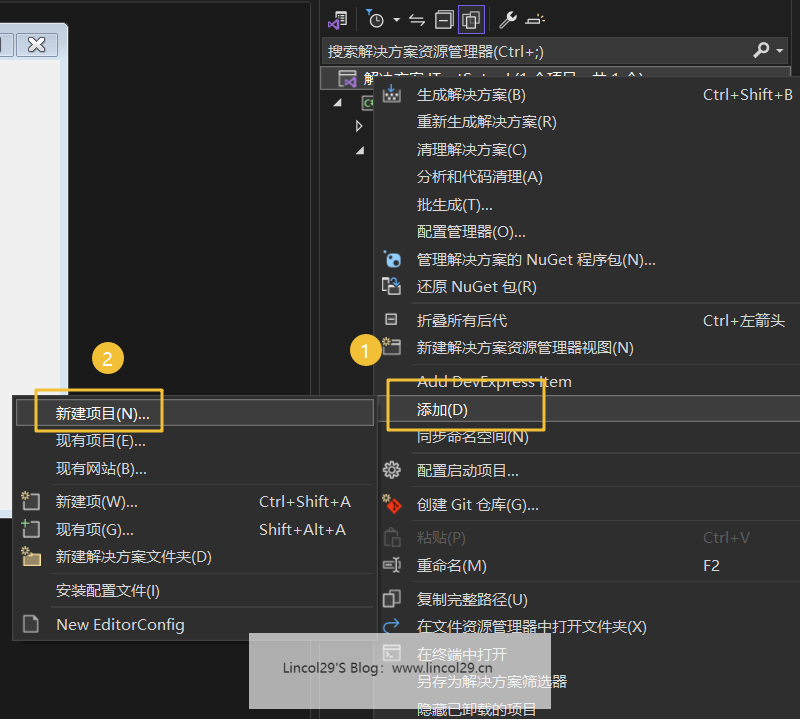Select 重命名(M) from the context menu

click(x=451, y=565)
